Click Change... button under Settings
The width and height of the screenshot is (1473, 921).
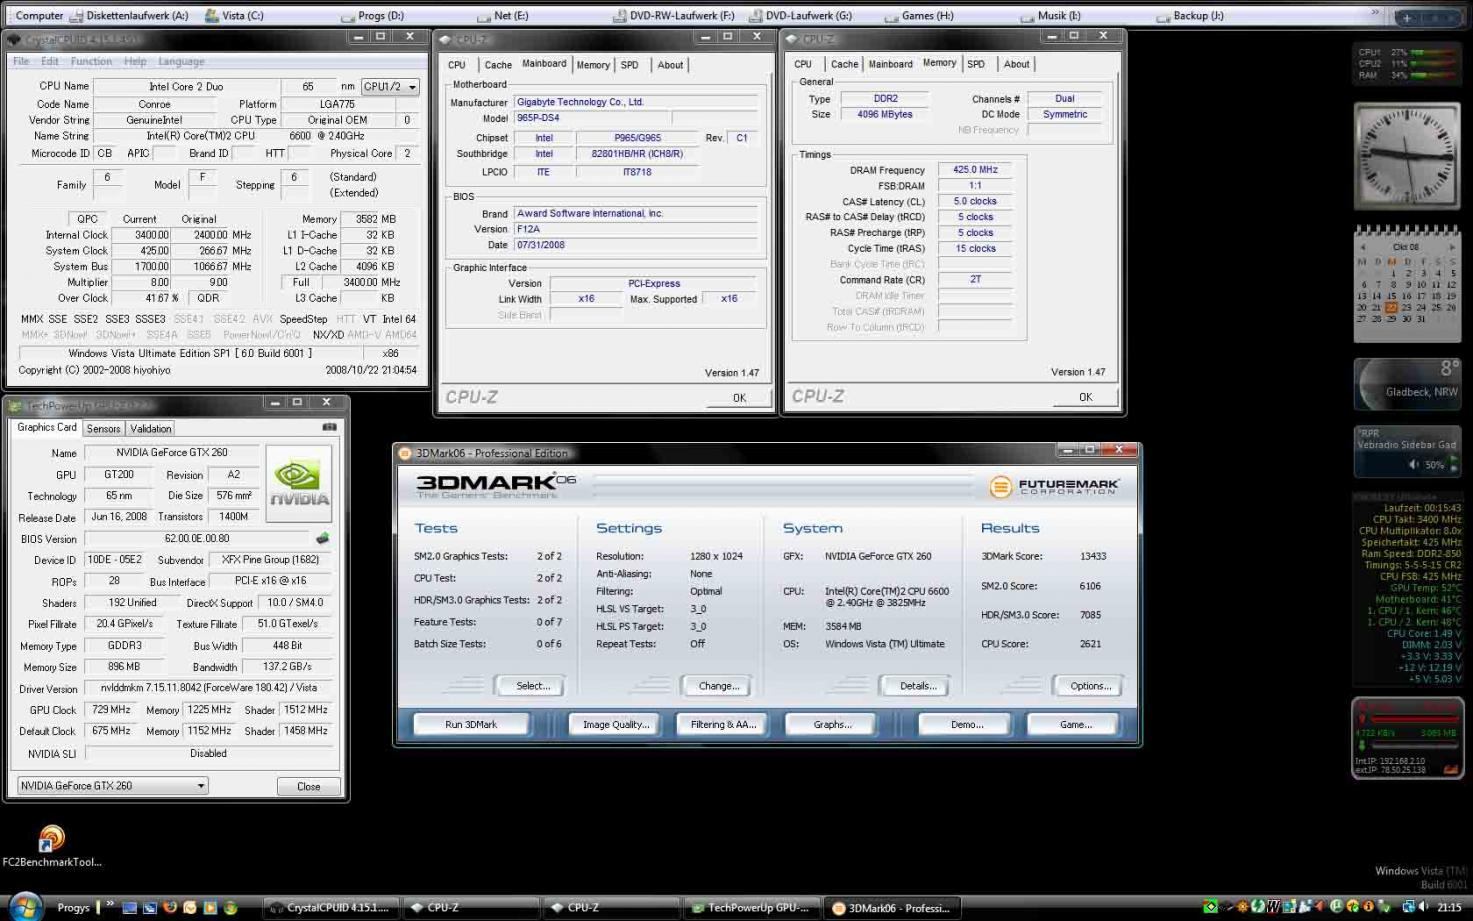[718, 686]
